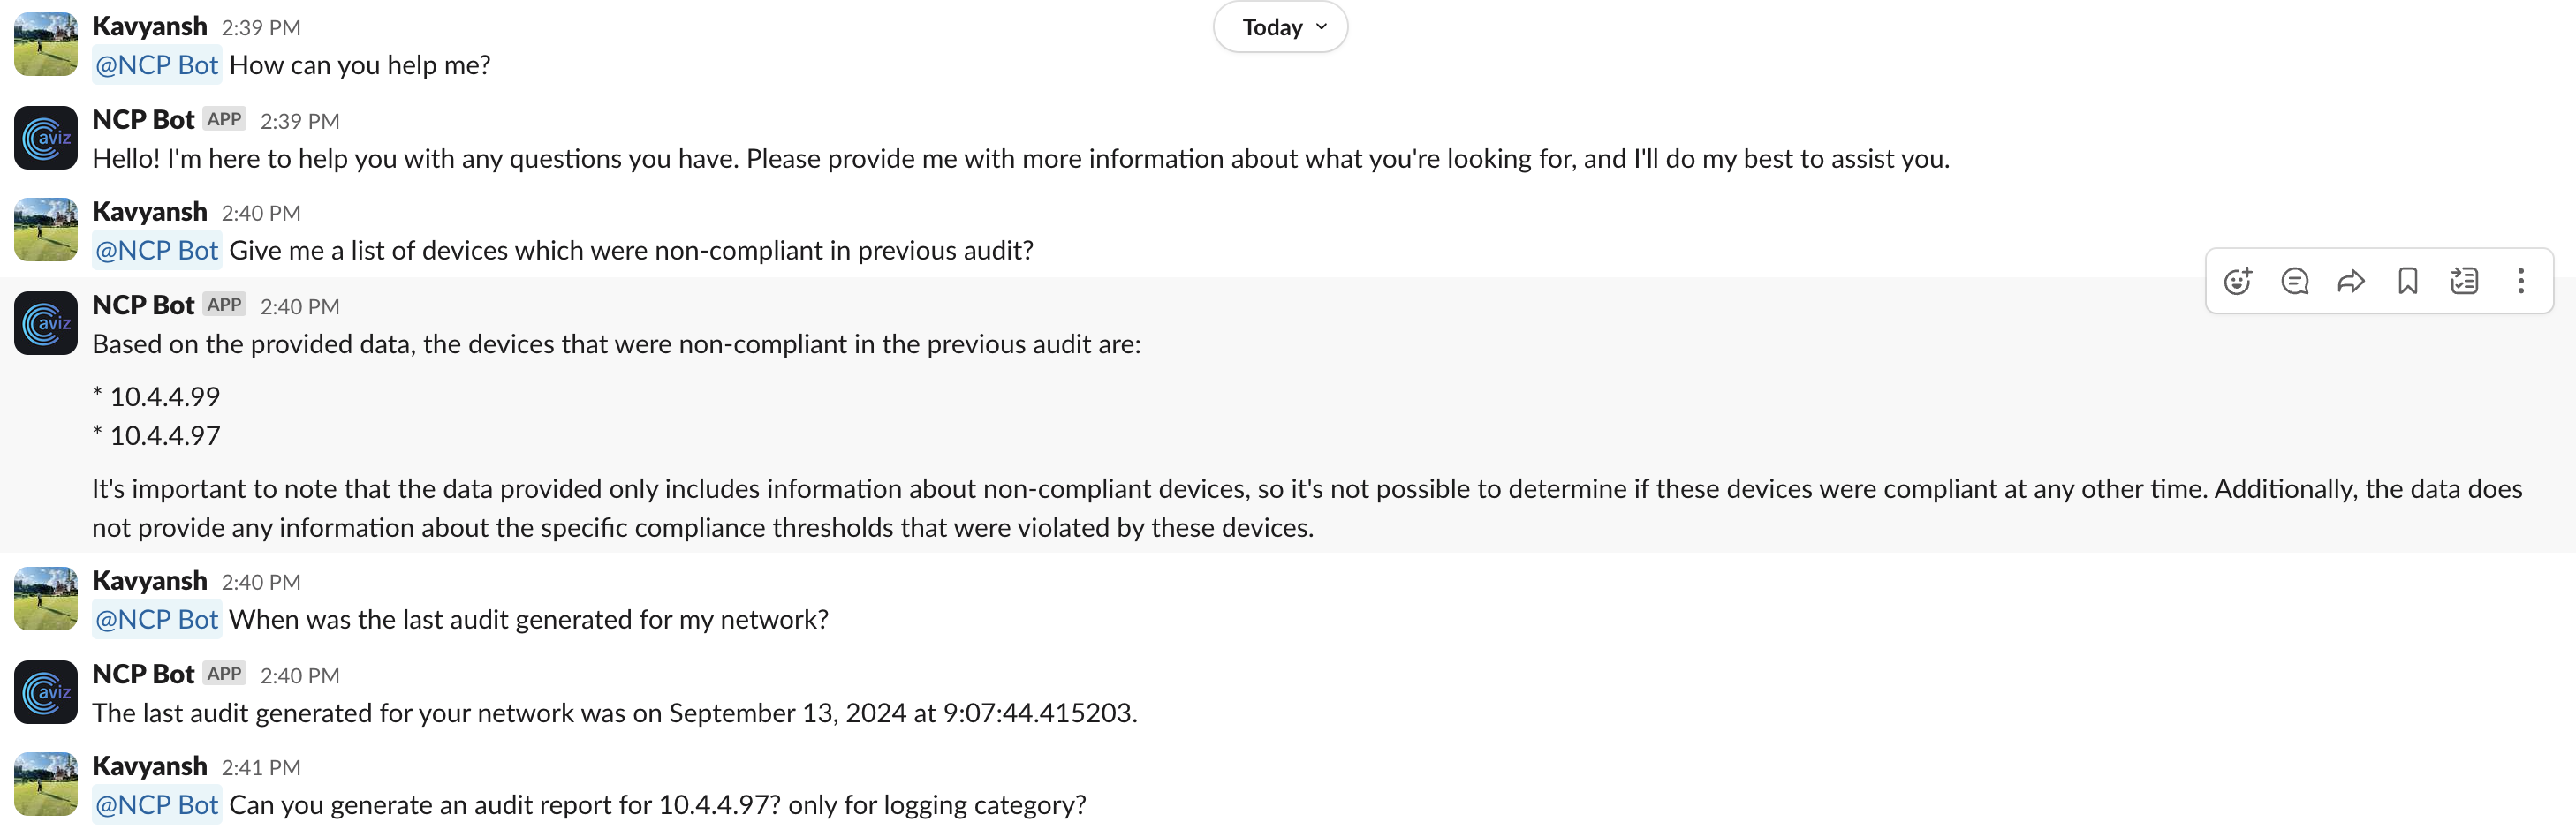The height and width of the screenshot is (837, 2576).
Task: Click NCP Bot avatar beside the non-compliant devices reply
Action: tap(46, 323)
